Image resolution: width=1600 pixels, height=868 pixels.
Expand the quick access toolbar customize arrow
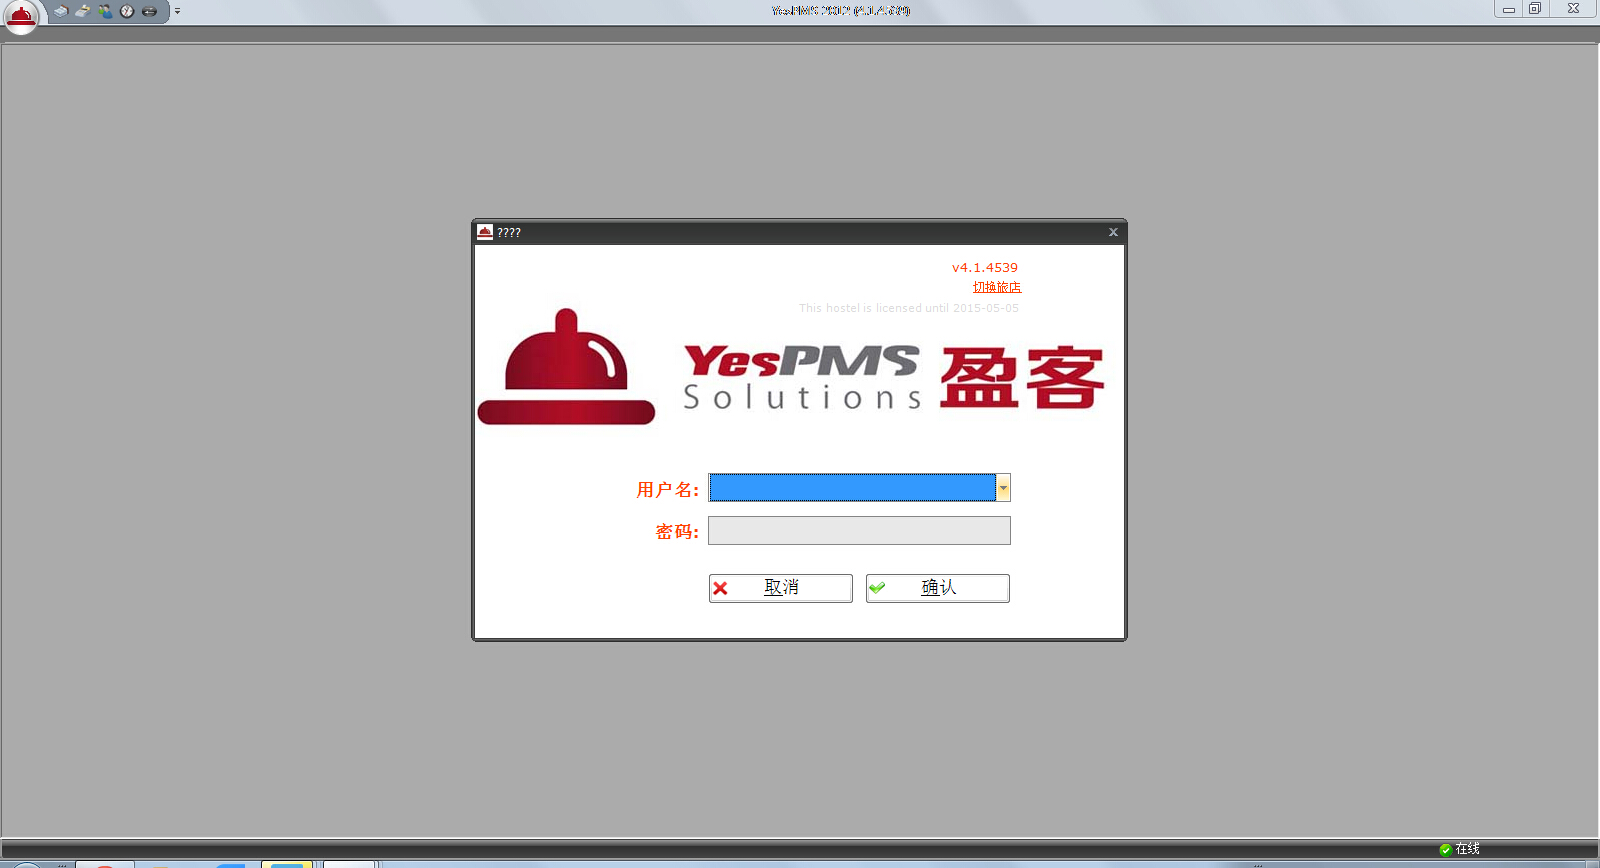click(177, 11)
